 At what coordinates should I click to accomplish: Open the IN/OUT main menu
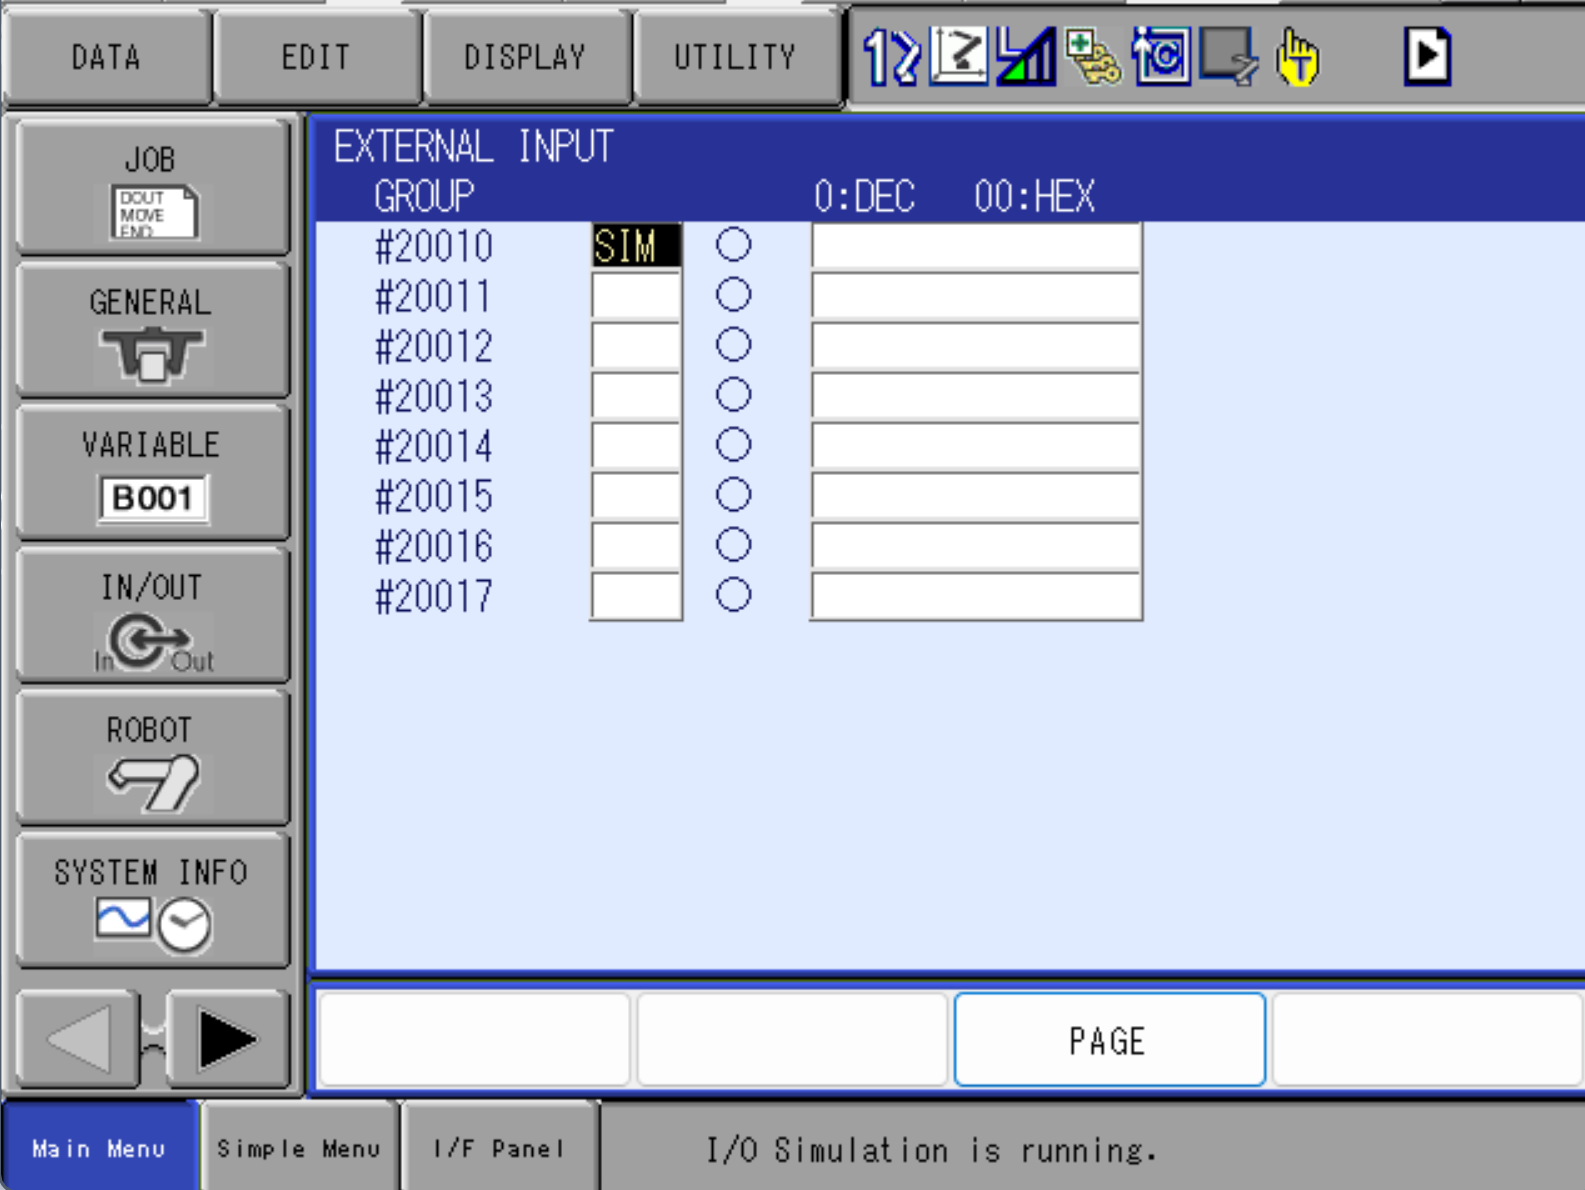[152, 616]
